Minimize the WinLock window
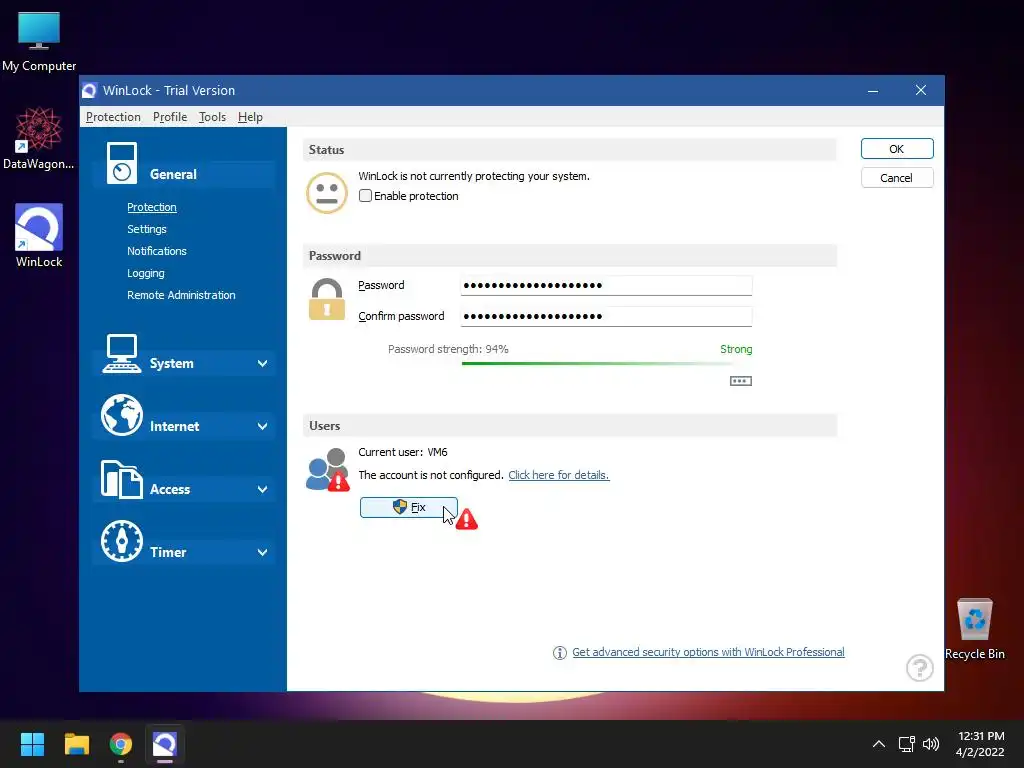1024x768 pixels. [x=872, y=90]
